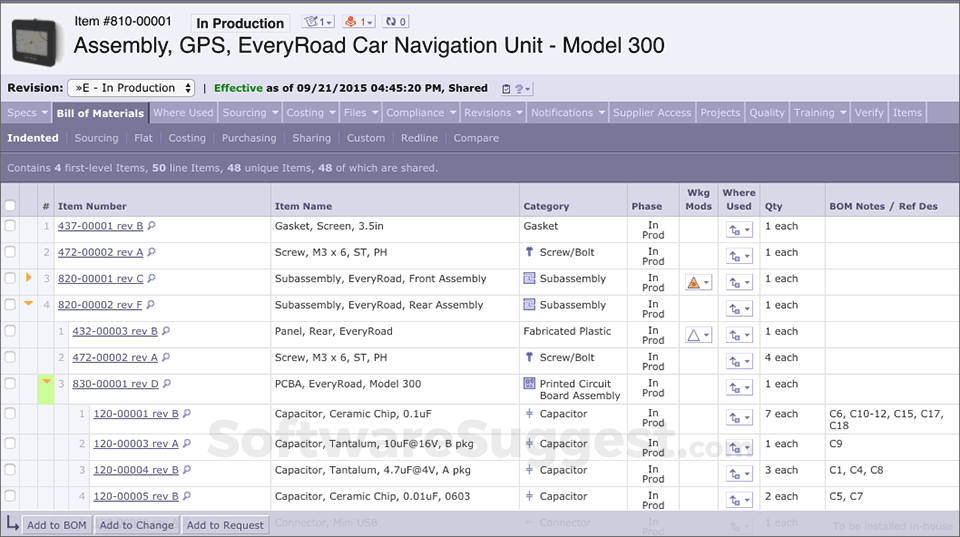Open the Where Used tab

point(183,113)
